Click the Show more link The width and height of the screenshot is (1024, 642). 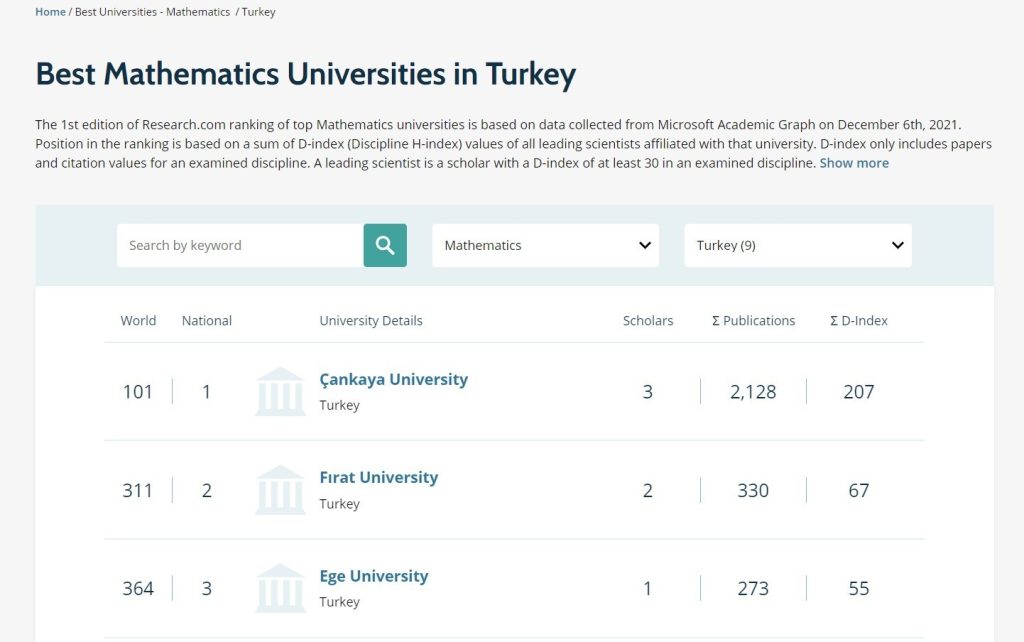[854, 162]
